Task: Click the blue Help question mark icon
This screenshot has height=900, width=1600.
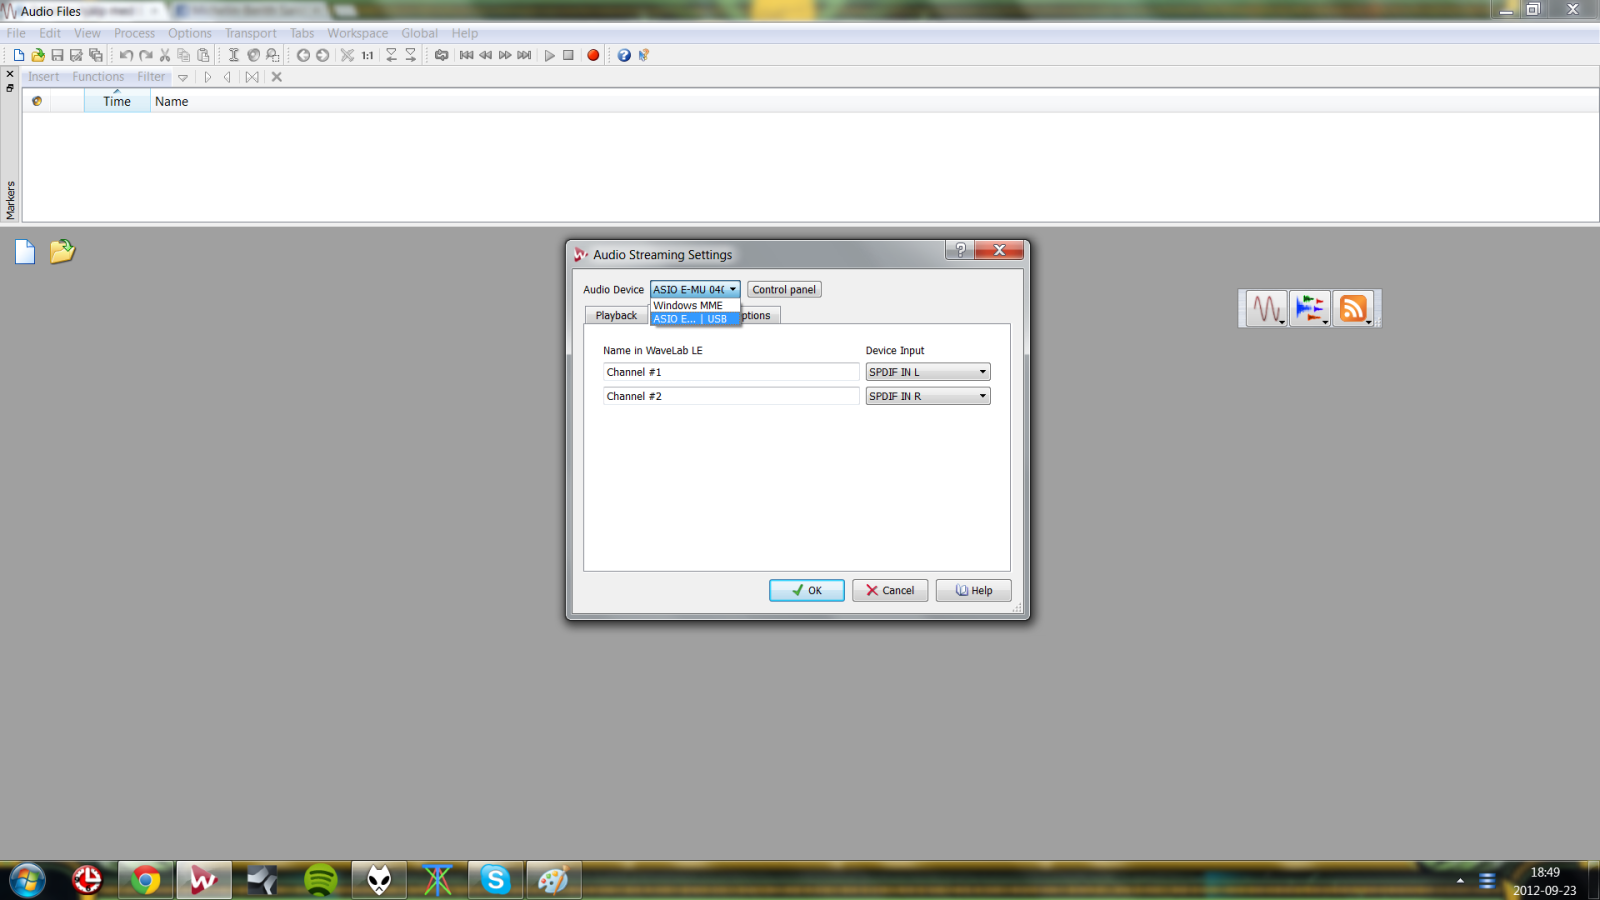Action: 624,55
